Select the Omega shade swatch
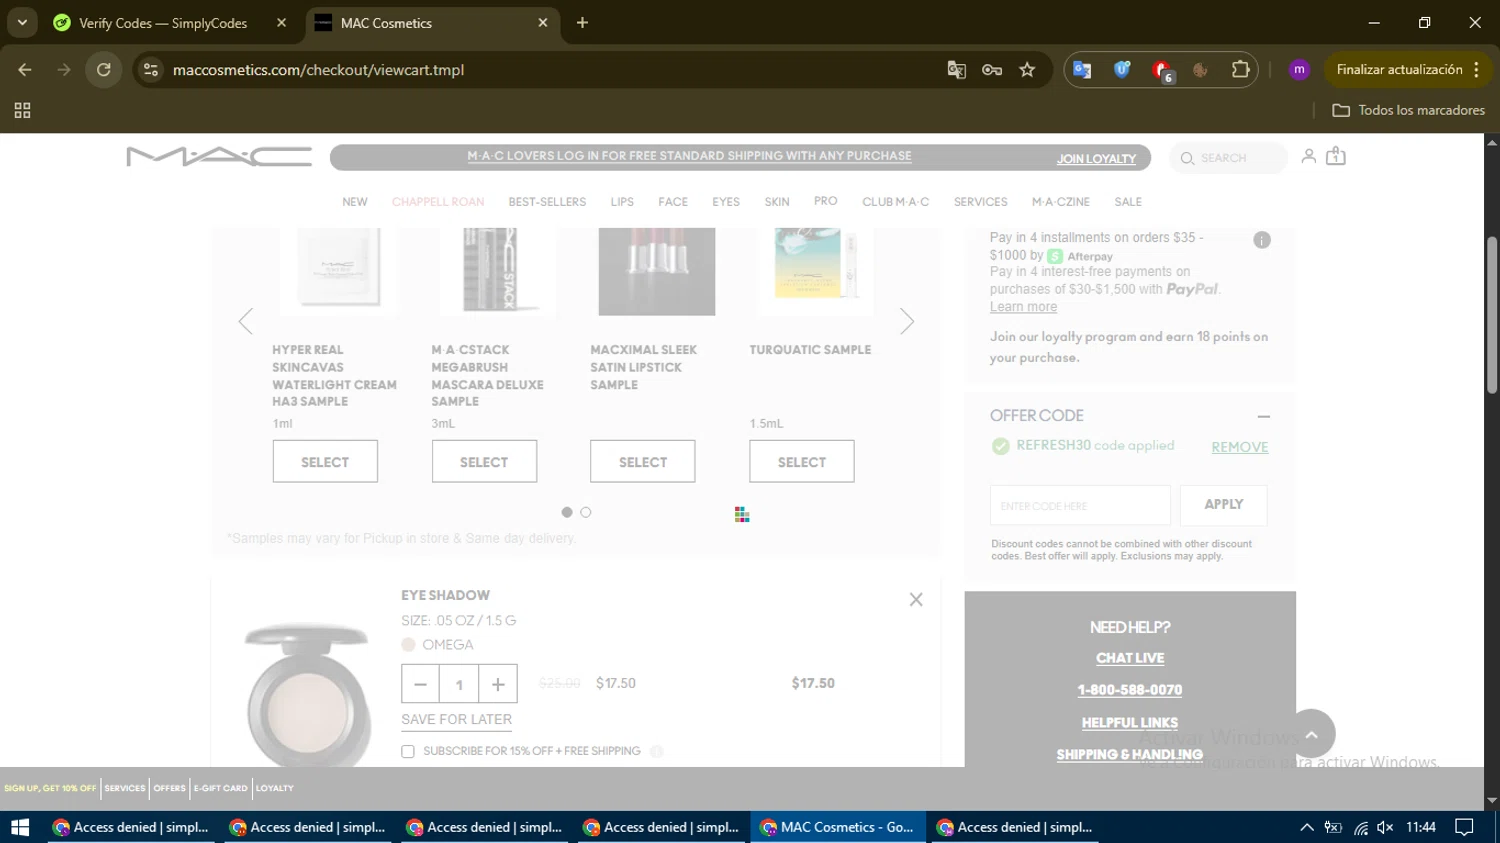Screen dimensions: 1500x843 click(408, 645)
